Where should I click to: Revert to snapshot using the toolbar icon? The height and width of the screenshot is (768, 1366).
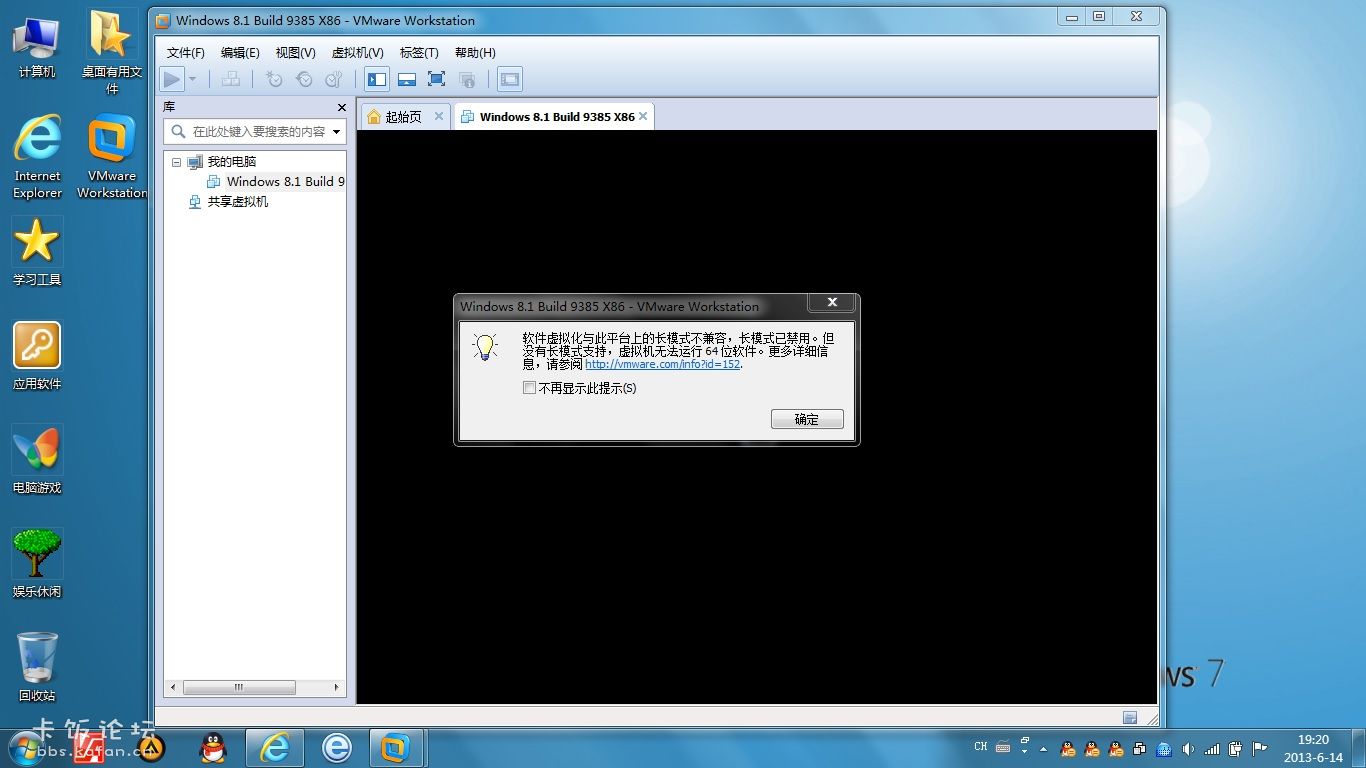click(x=304, y=79)
